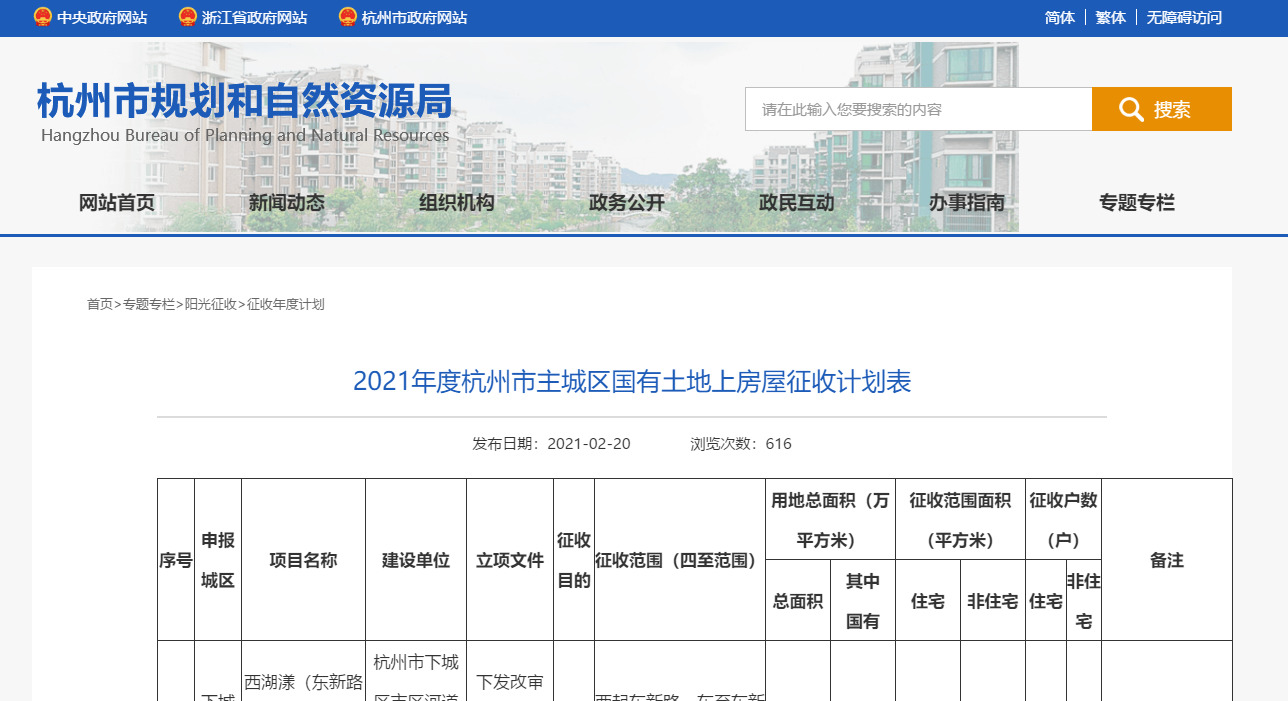This screenshot has height=701, width=1288.
Task: Click the 项目名称 table header
Action: point(303,561)
